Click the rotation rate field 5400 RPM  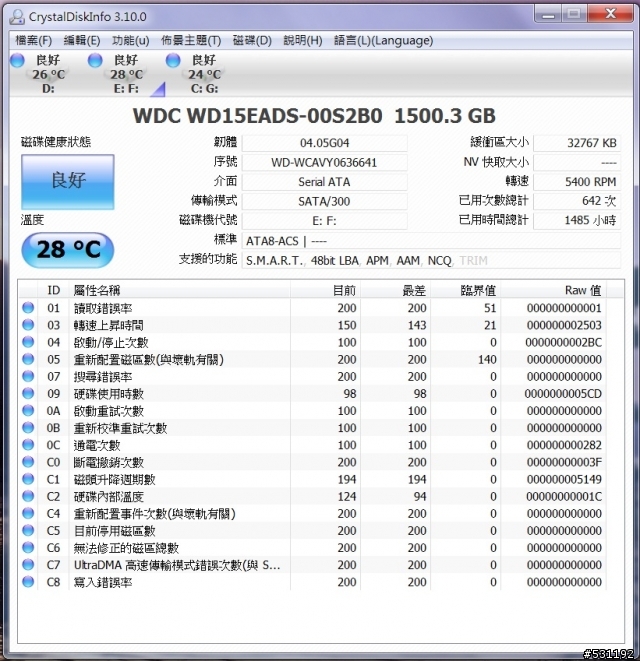[577, 182]
